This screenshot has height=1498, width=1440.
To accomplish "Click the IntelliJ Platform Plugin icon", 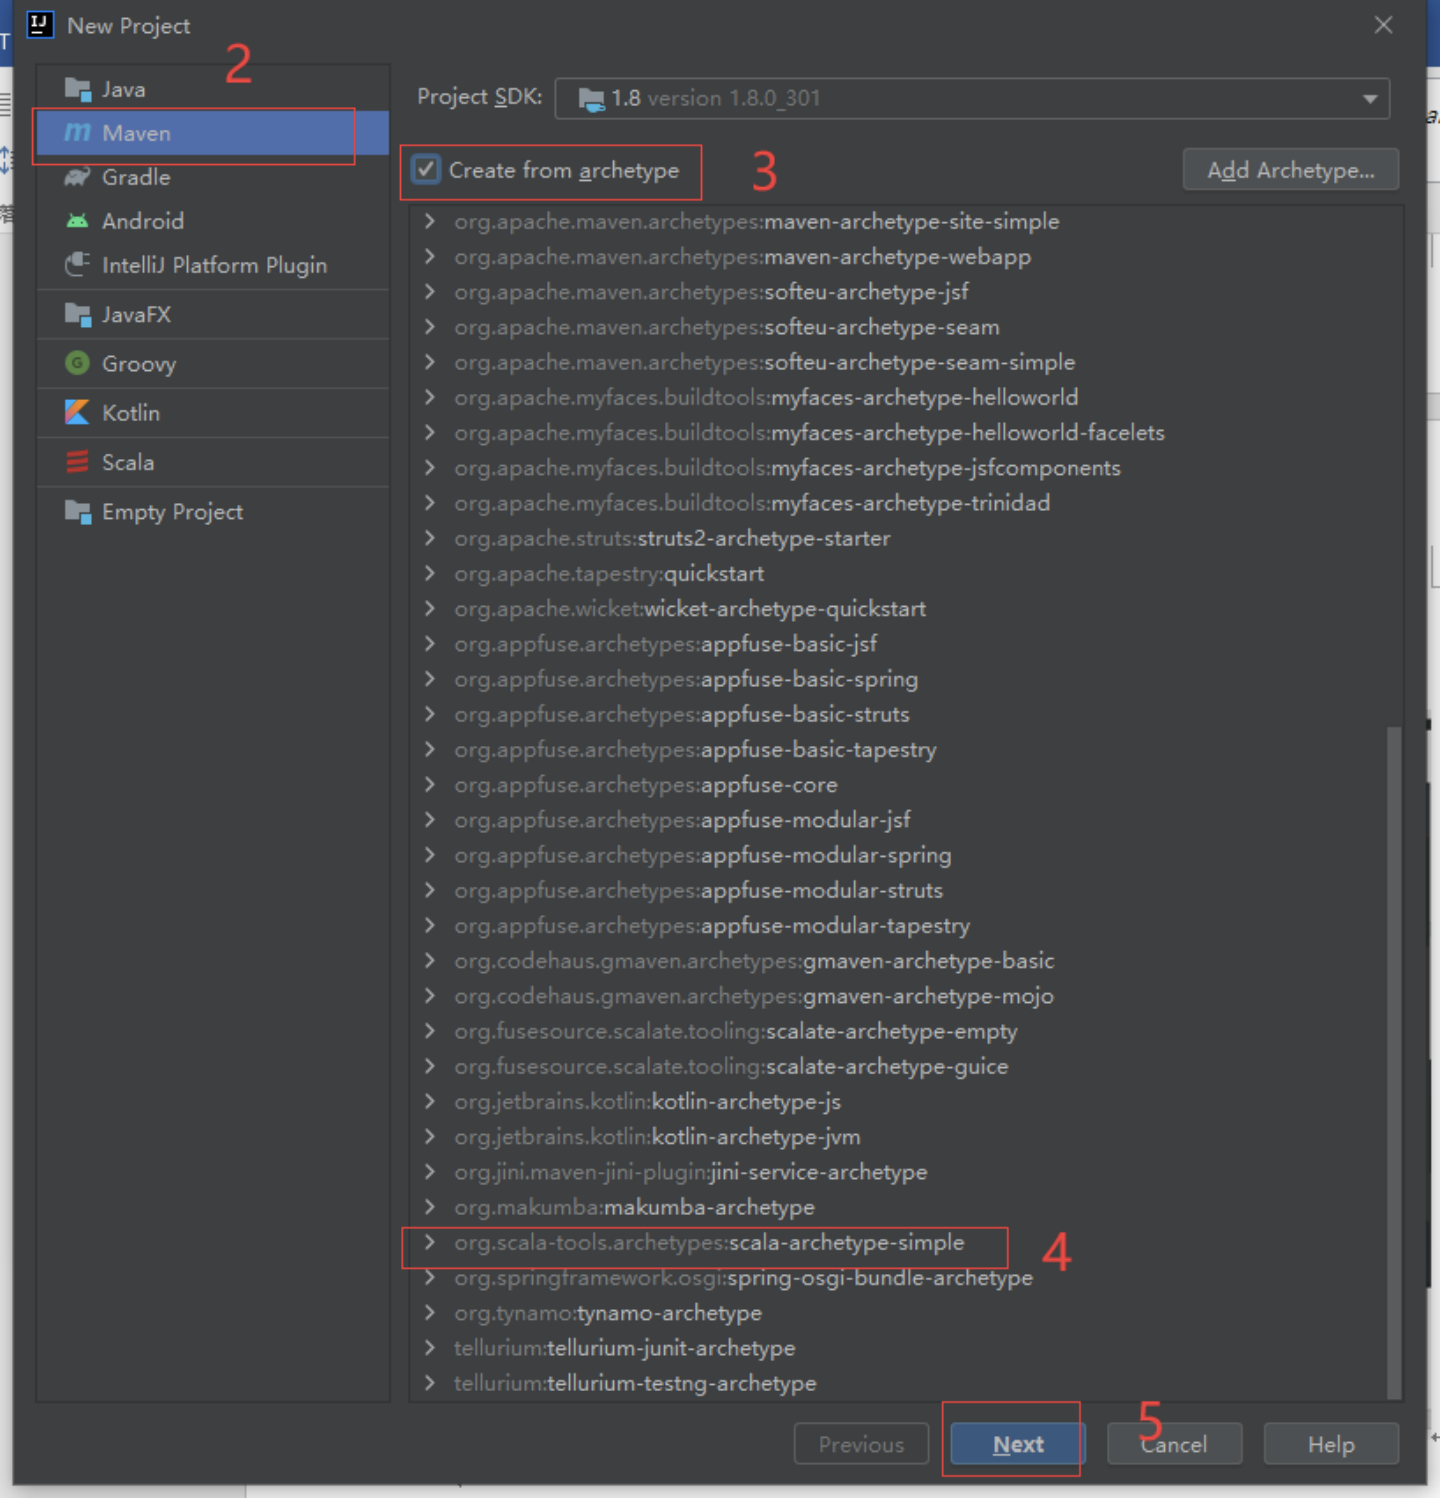I will [x=77, y=265].
